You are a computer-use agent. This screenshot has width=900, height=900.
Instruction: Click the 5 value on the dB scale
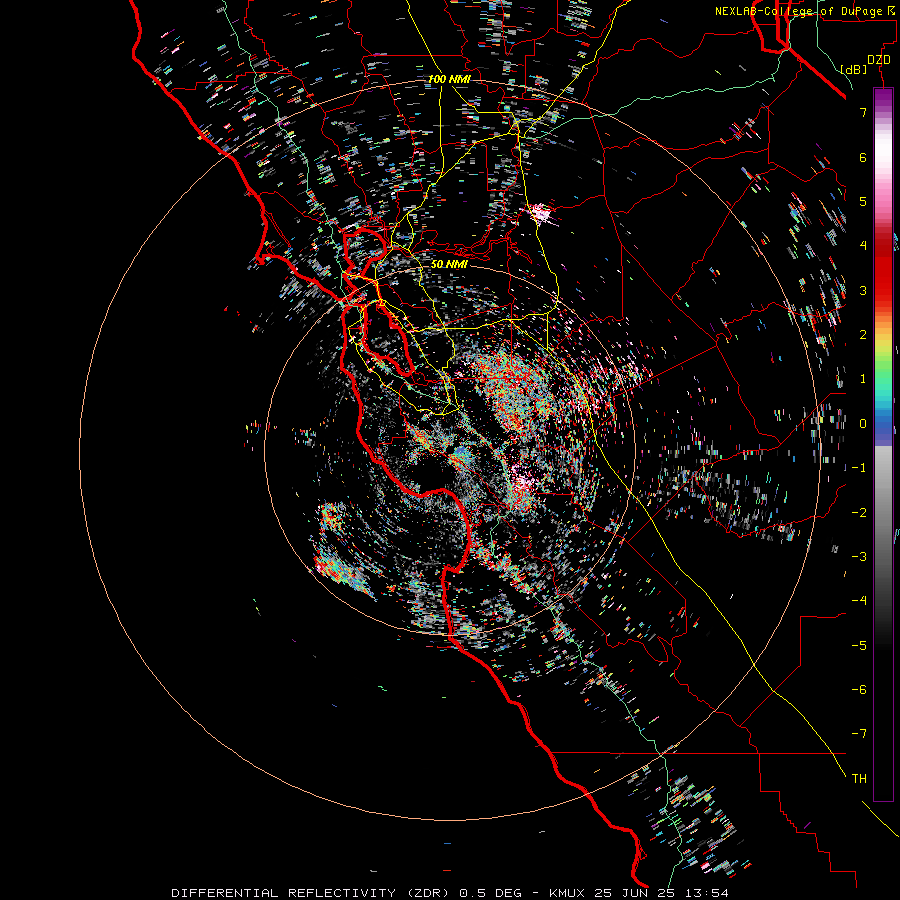[863, 201]
